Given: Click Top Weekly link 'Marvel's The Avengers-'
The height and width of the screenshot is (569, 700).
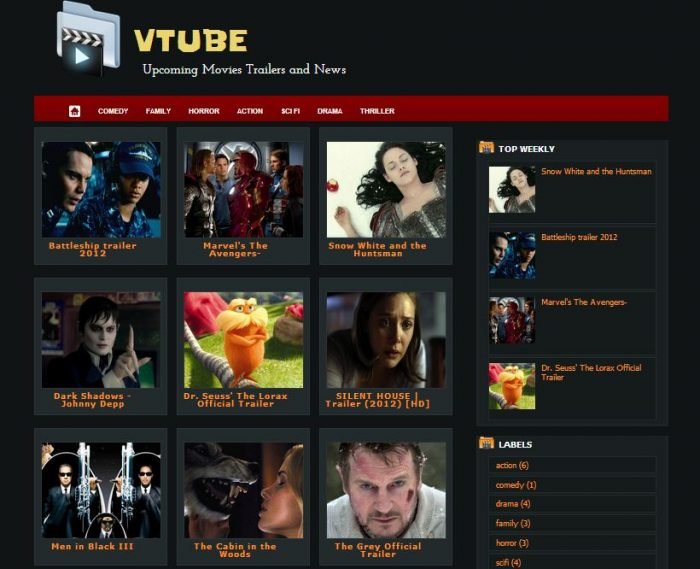Looking at the screenshot, I should point(584,302).
